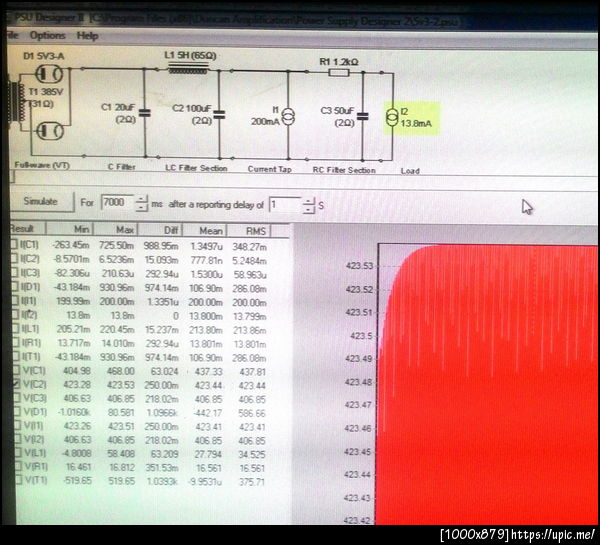Click the Diff column header
Image resolution: width=600 pixels, height=545 pixels.
point(160,230)
